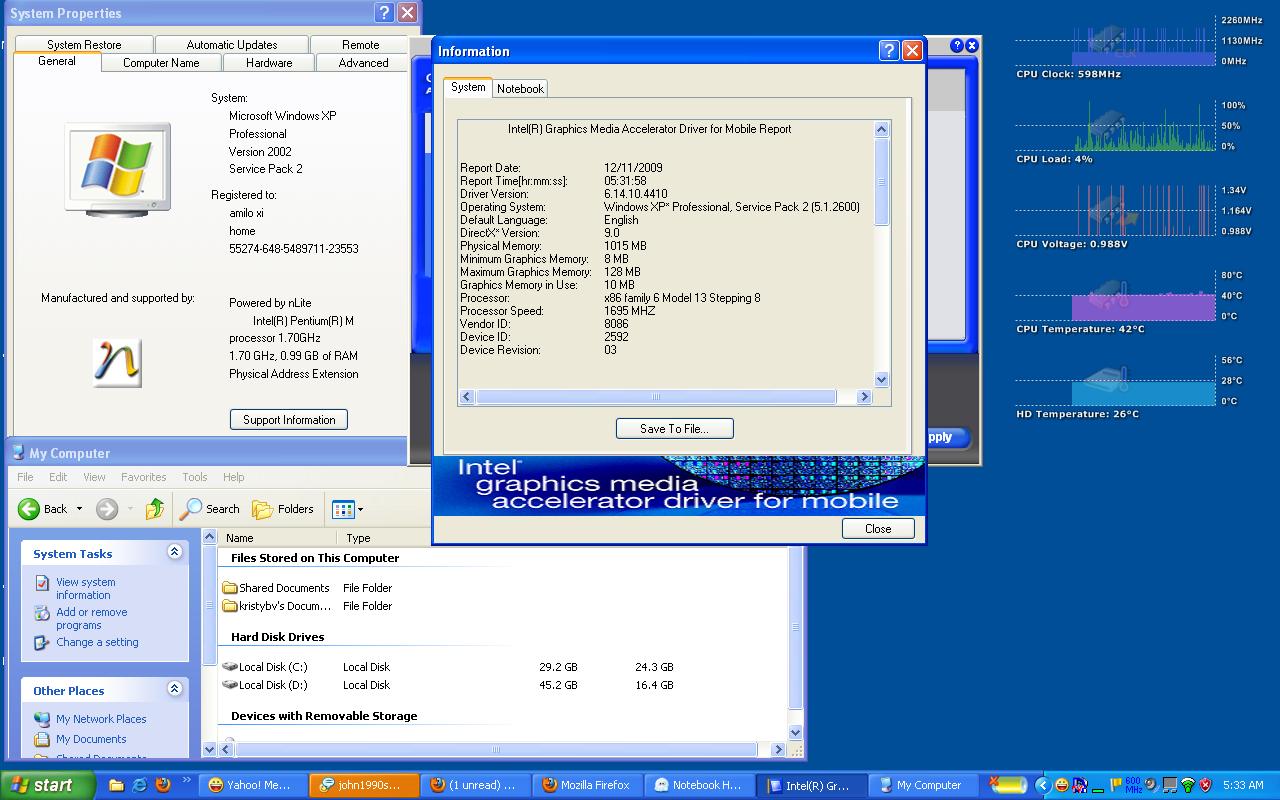Click the wireless network tray icon
Screen dimensions: 1280x800
pos(1187,785)
